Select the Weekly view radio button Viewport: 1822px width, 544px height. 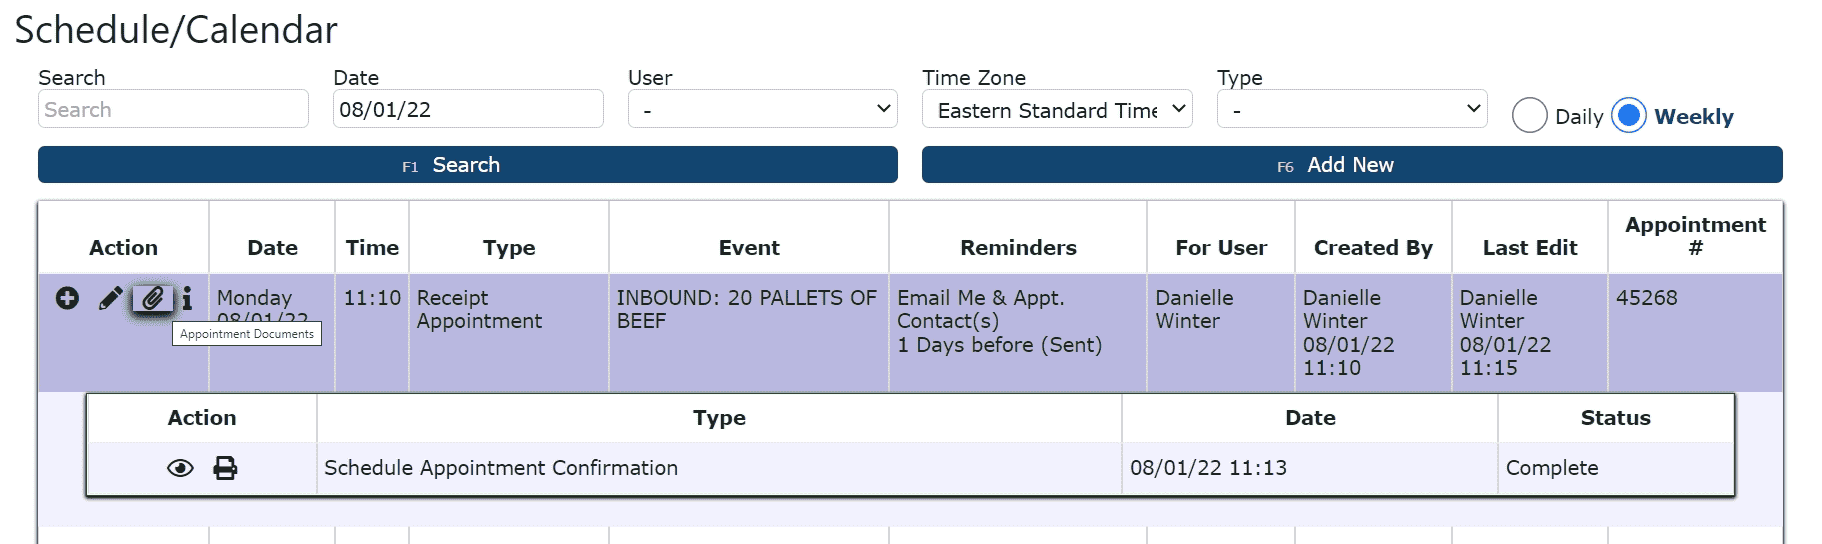click(1629, 116)
